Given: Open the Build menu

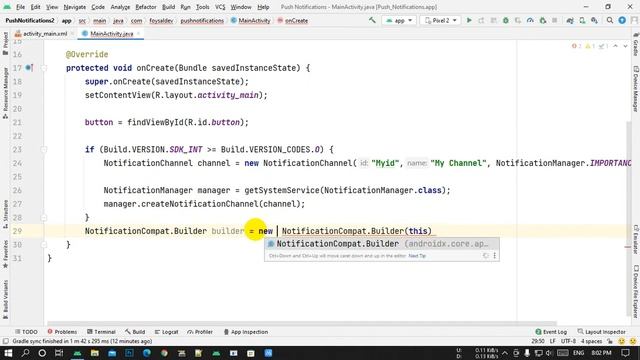Looking at the screenshot, I should click(x=168, y=7).
